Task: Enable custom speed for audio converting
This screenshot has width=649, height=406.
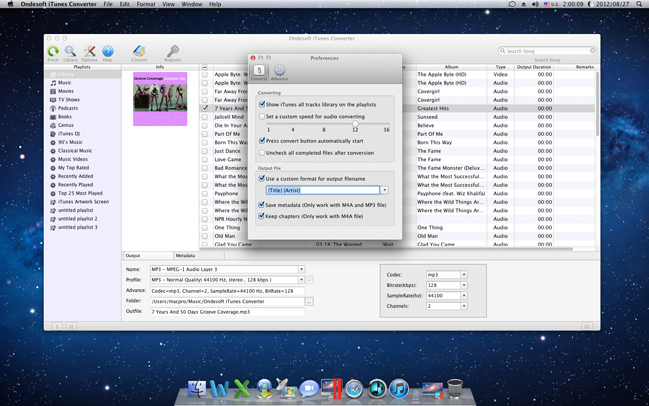Action: [x=262, y=116]
